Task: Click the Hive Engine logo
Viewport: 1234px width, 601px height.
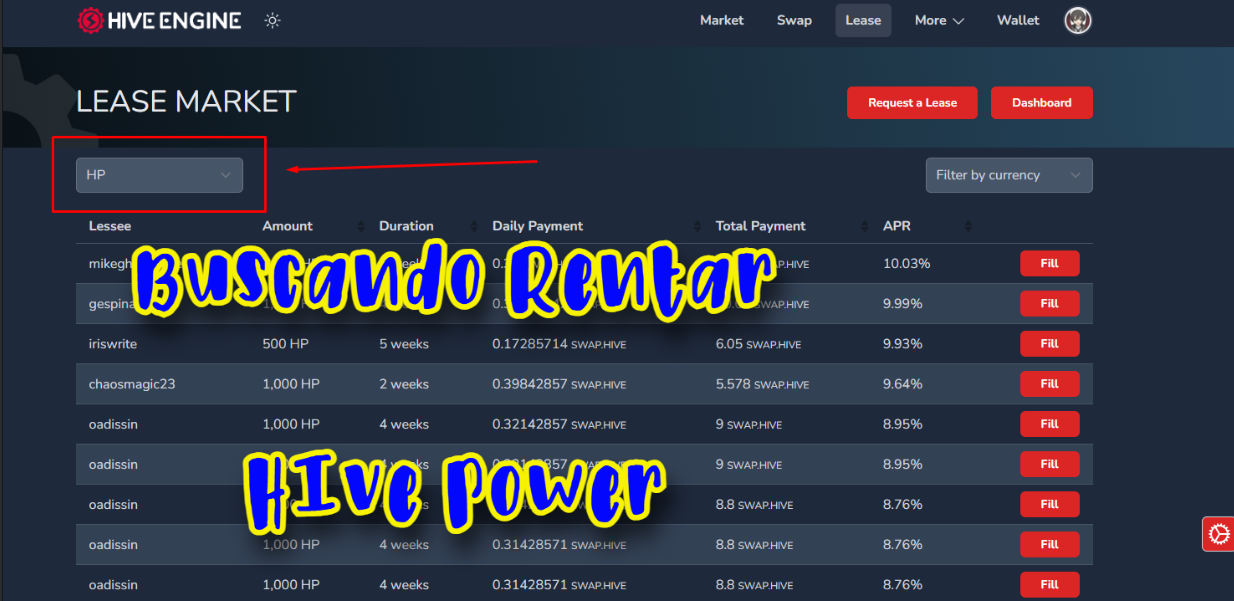Action: 160,20
